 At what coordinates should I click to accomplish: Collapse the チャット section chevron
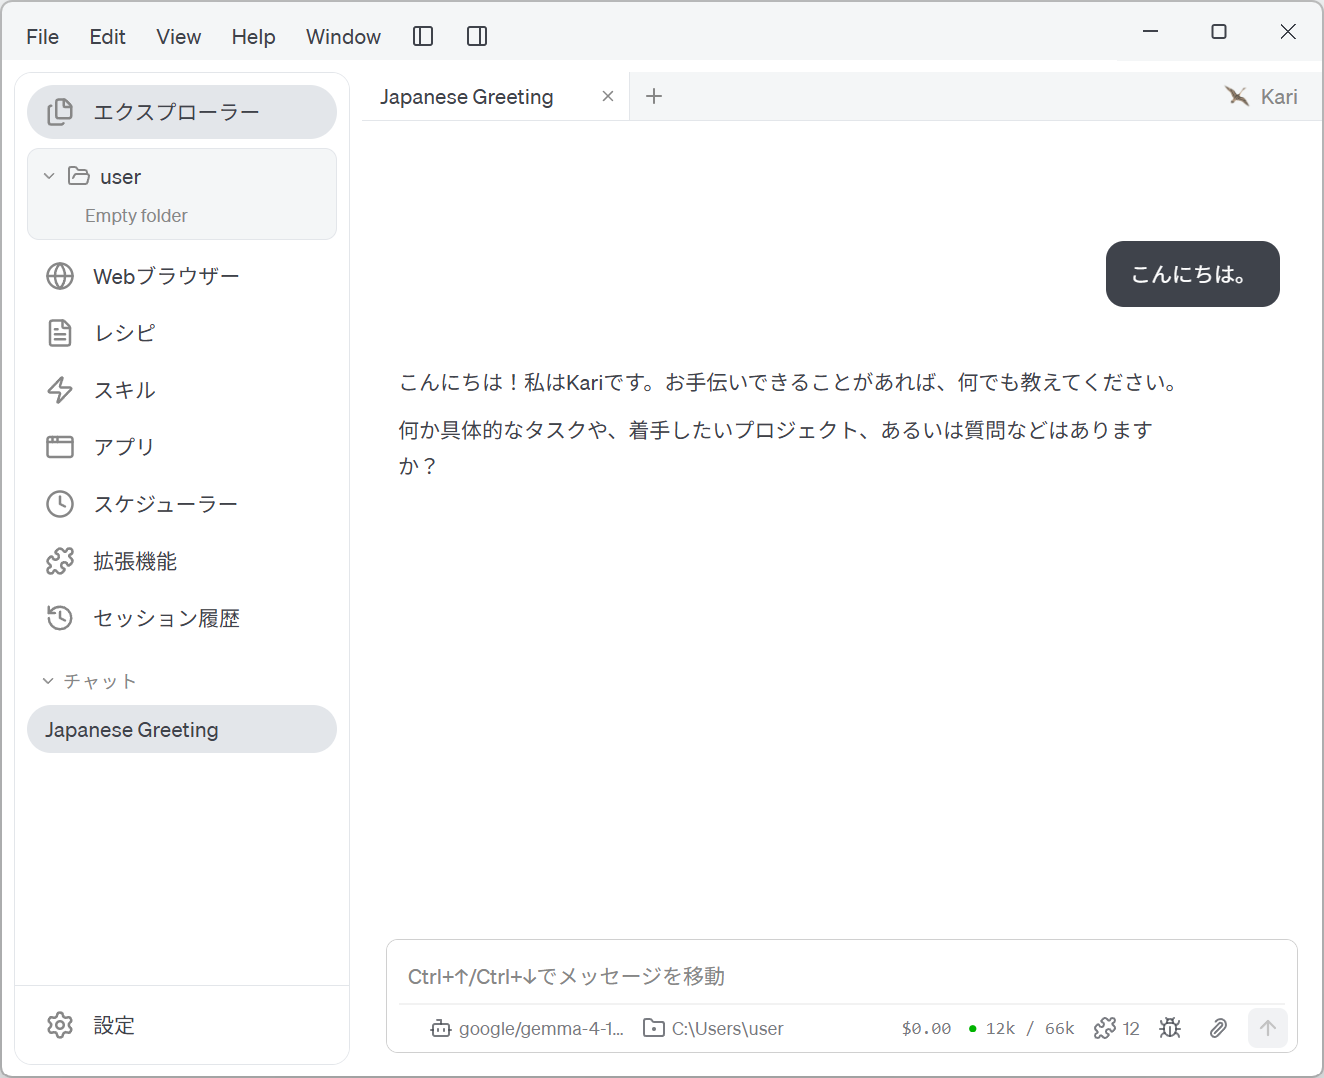tap(47, 681)
